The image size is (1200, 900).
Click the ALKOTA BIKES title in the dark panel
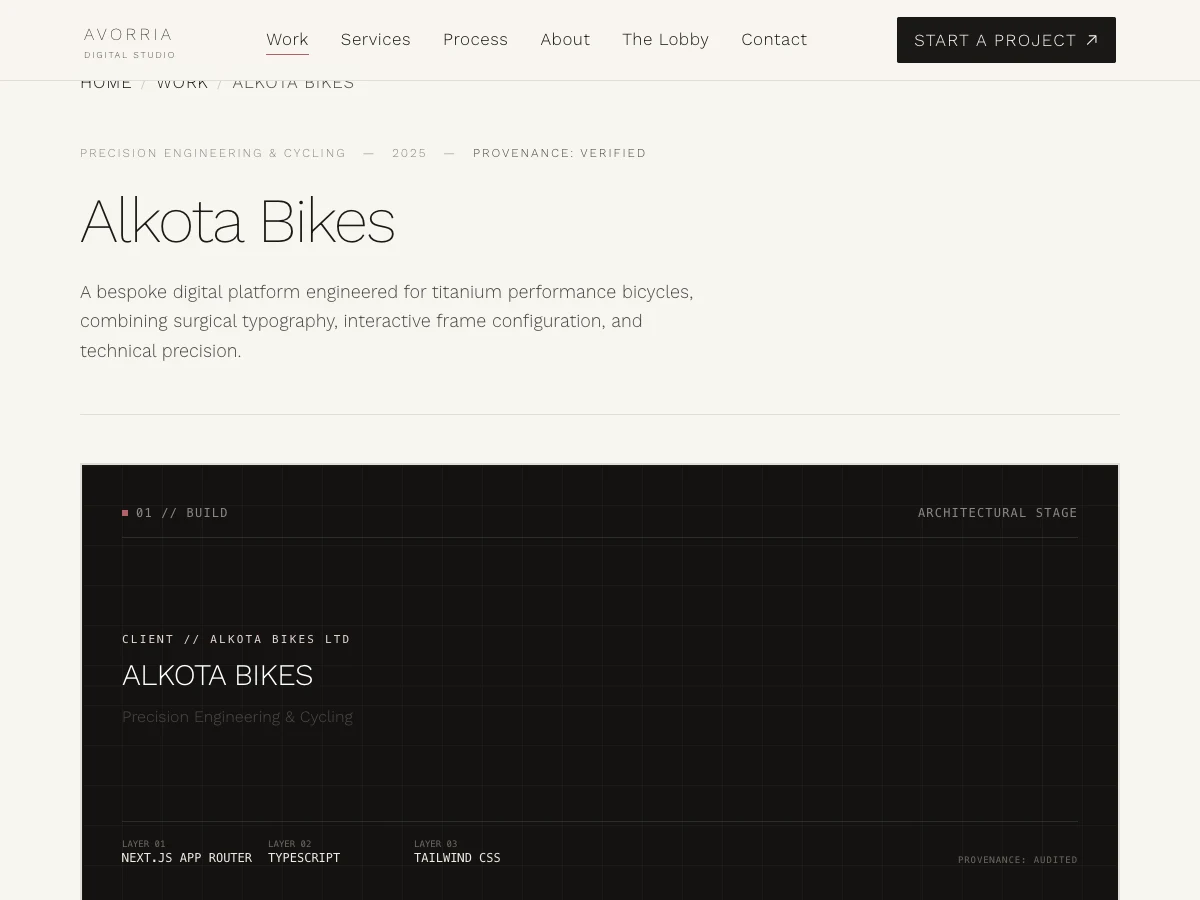click(x=217, y=676)
